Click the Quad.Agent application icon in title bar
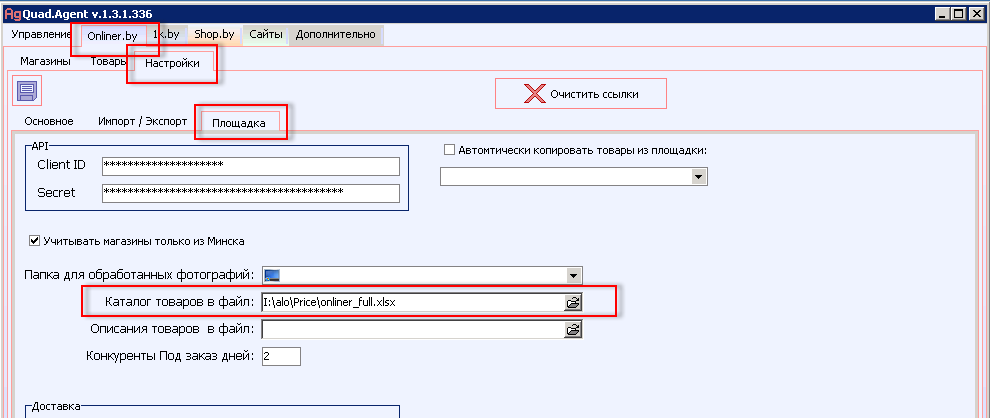The image size is (990, 418). point(12,13)
